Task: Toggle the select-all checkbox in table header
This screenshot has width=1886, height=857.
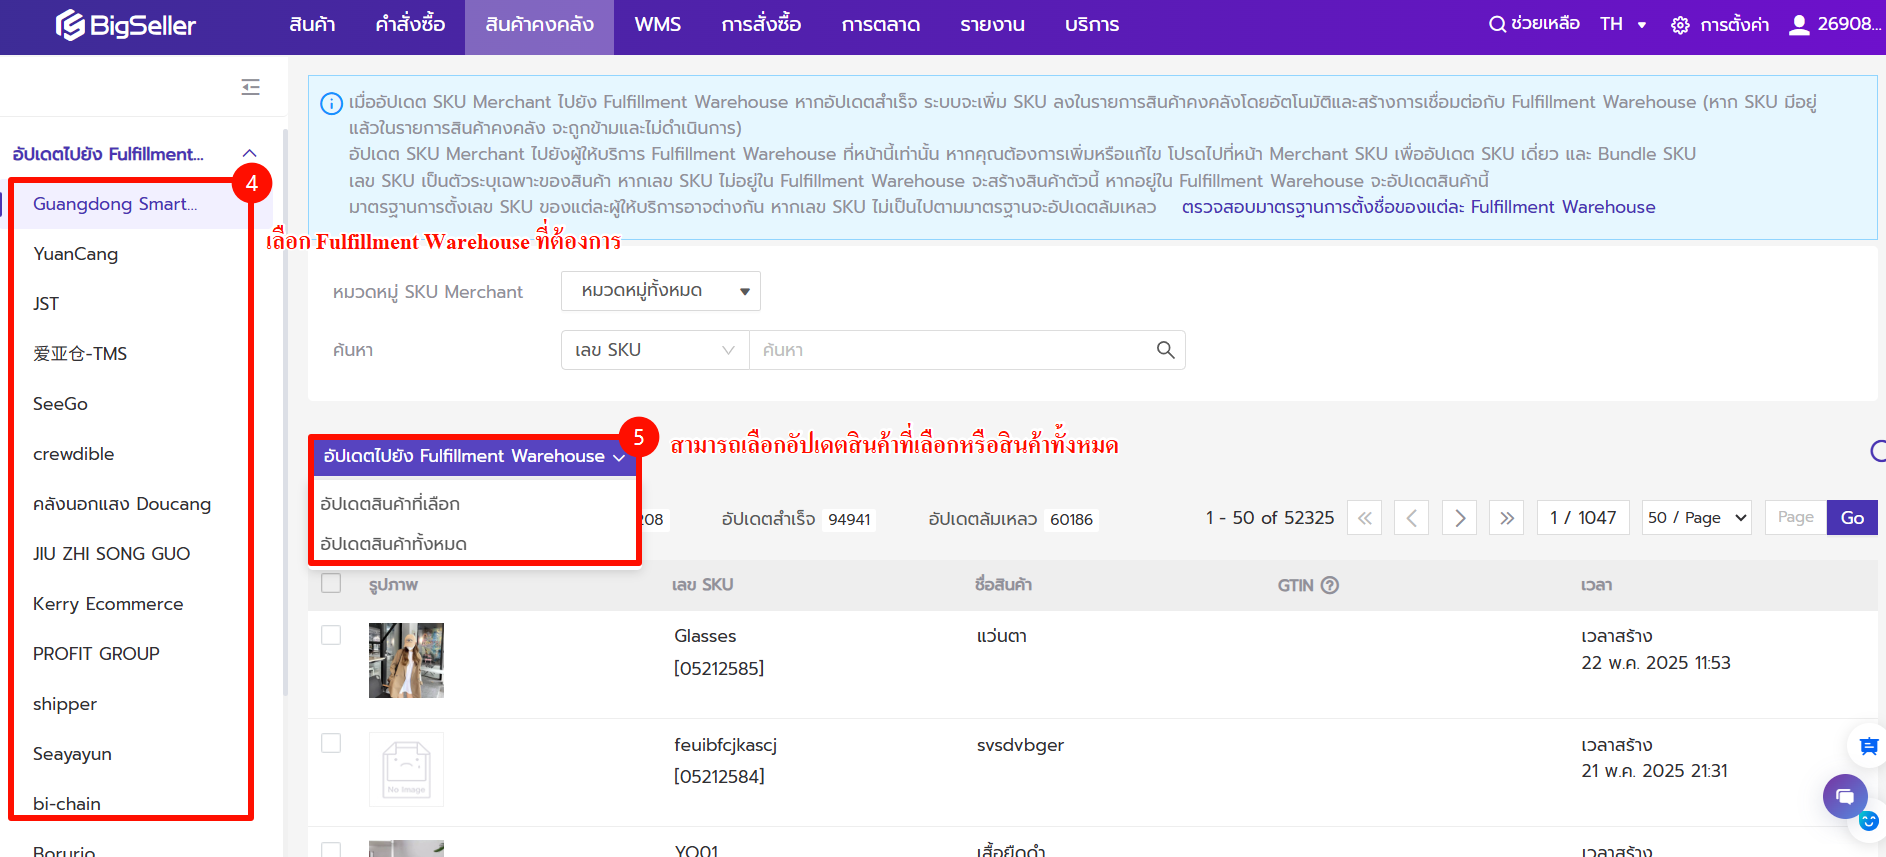Action: point(331,583)
